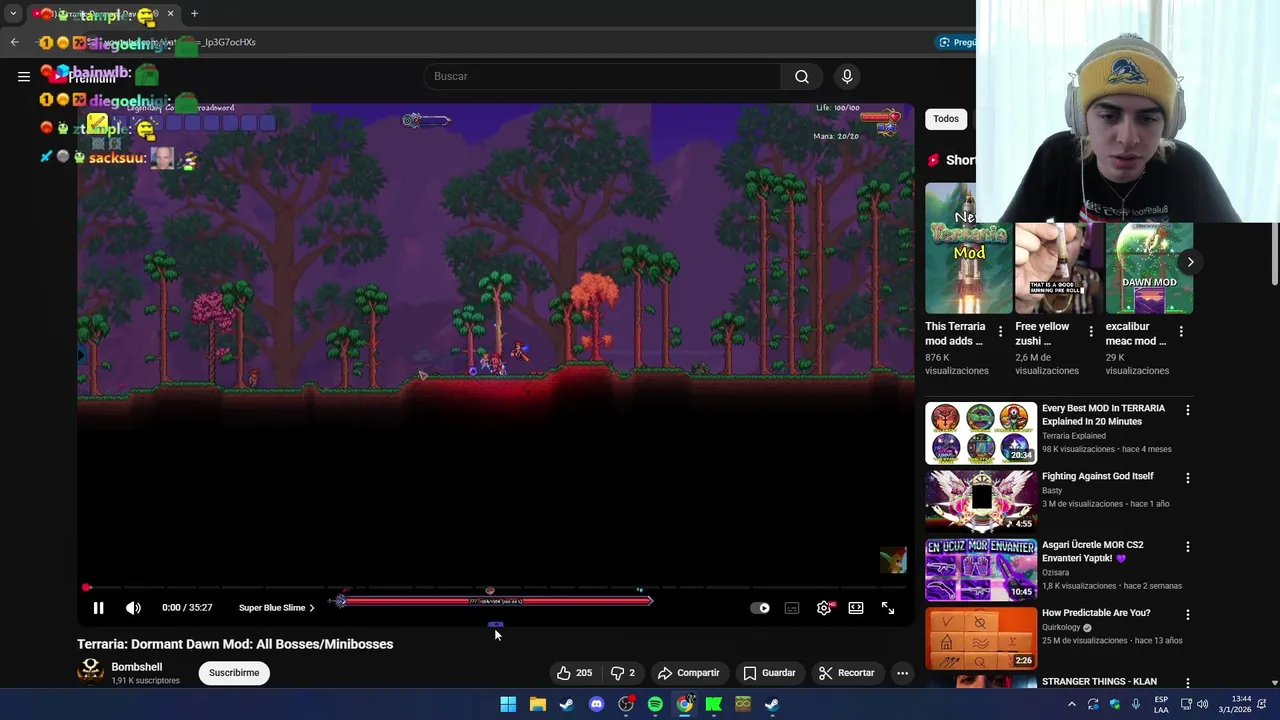Open the tab search dropdown arrow
Viewport: 1280px width, 720px height.
[x=13, y=14]
